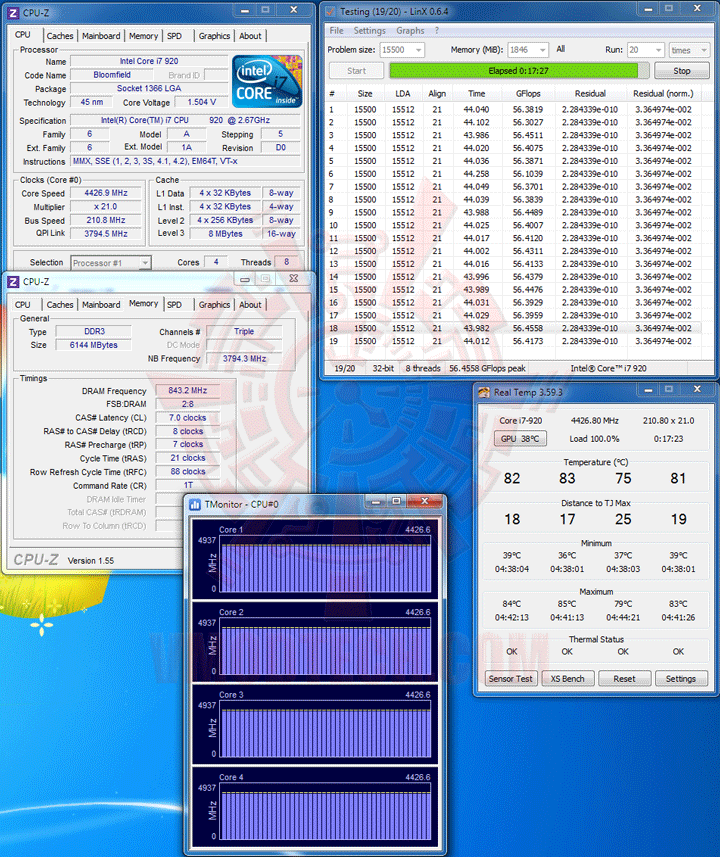Viewport: 720px width, 857px height.
Task: Close the top CPU-Z window
Action: coord(294,10)
